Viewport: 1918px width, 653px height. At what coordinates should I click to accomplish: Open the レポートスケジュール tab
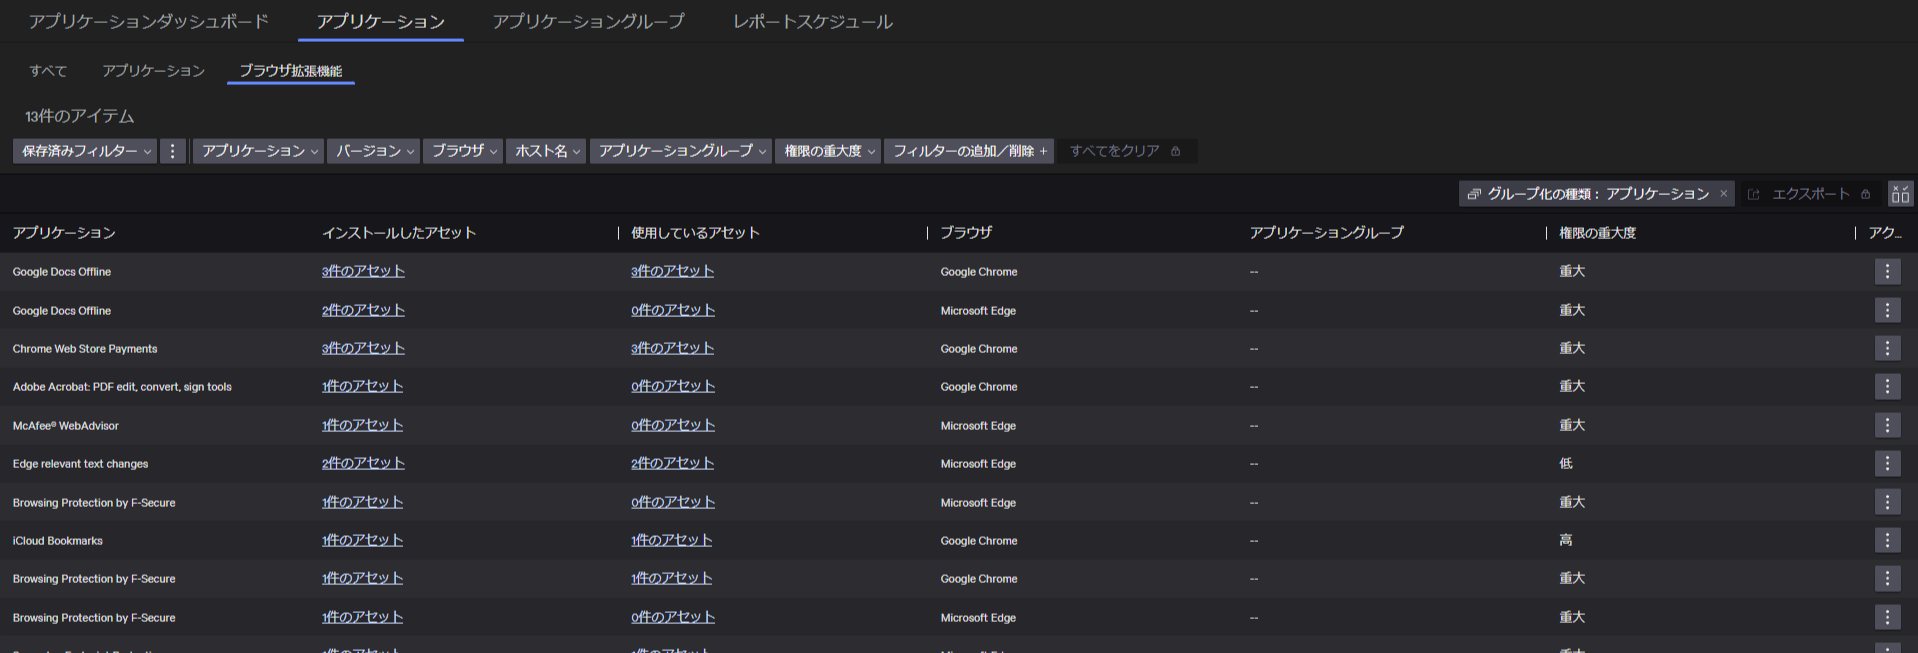(x=813, y=21)
